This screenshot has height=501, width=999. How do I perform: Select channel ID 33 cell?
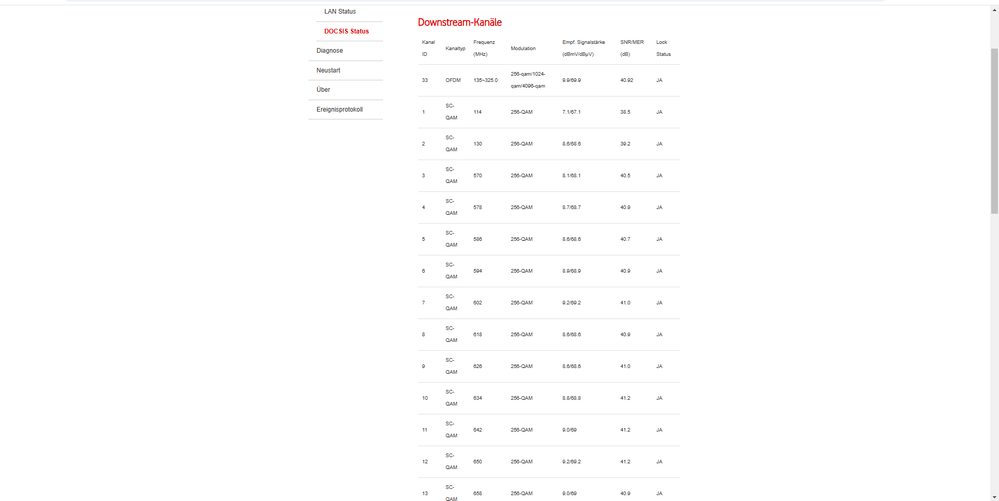tap(424, 80)
